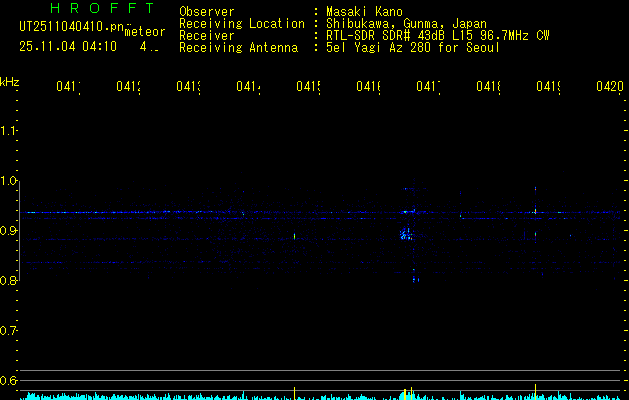Viewport: 629px width, 400px height.
Task: Click the 0.7 kHz axis label
Action: click(8, 331)
